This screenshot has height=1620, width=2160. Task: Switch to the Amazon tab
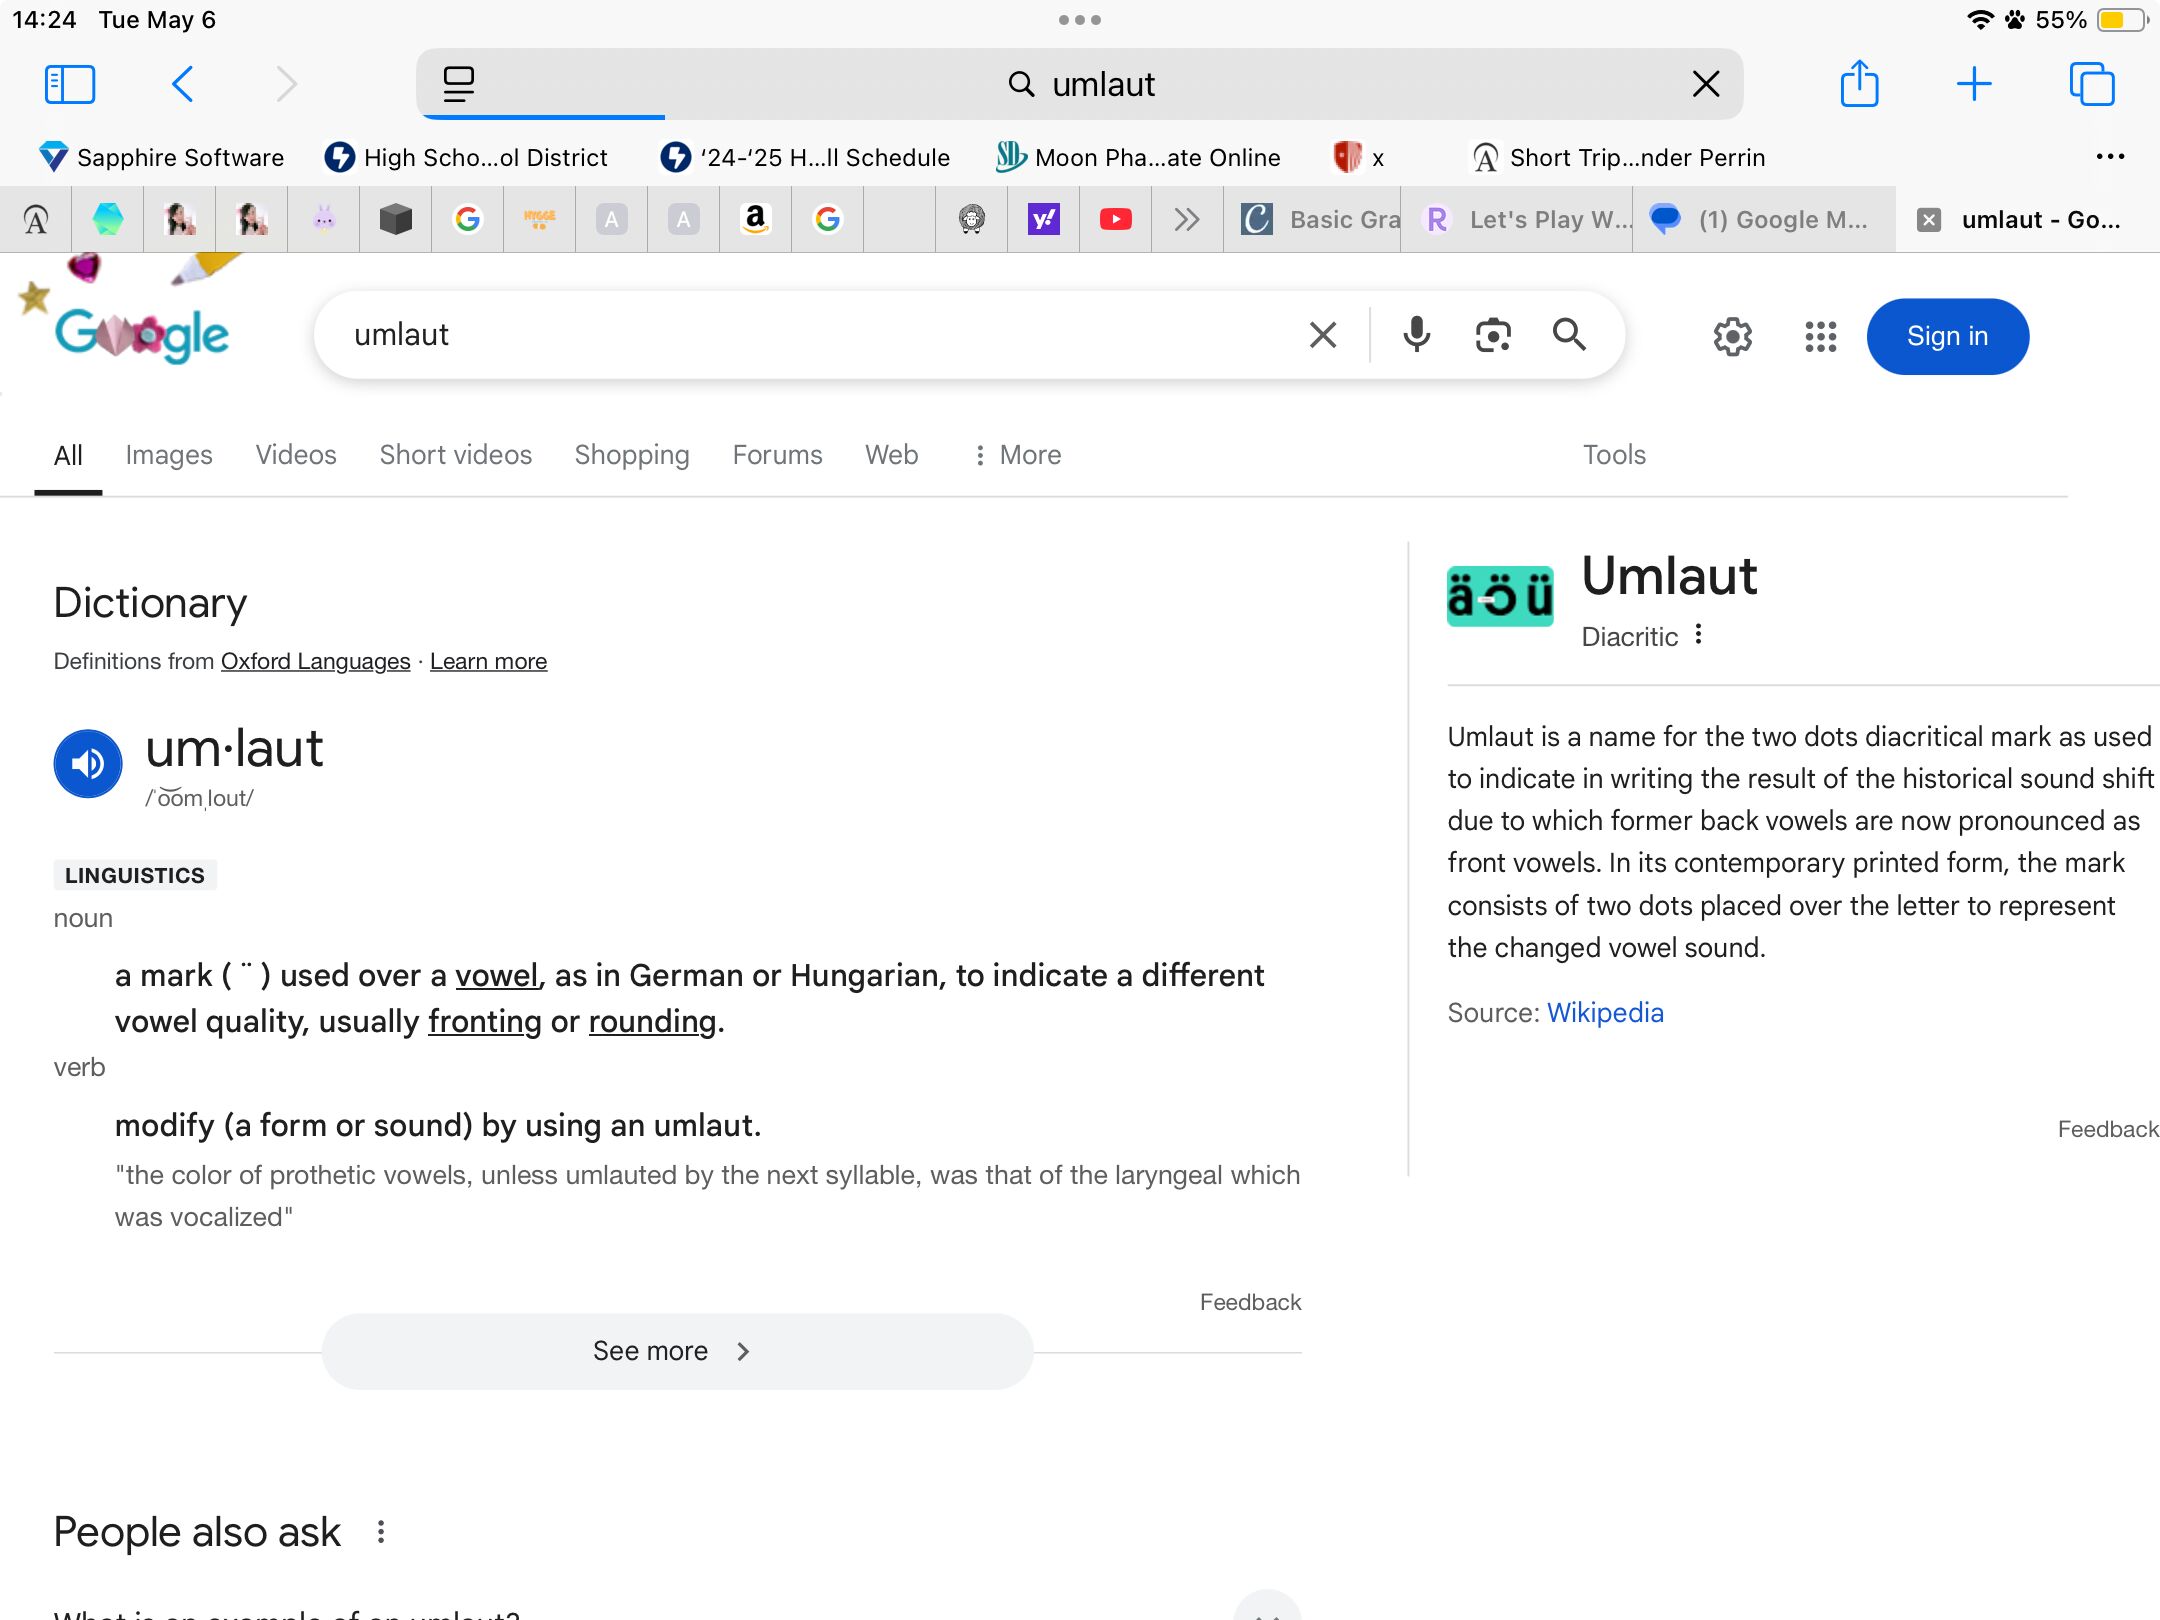(756, 220)
